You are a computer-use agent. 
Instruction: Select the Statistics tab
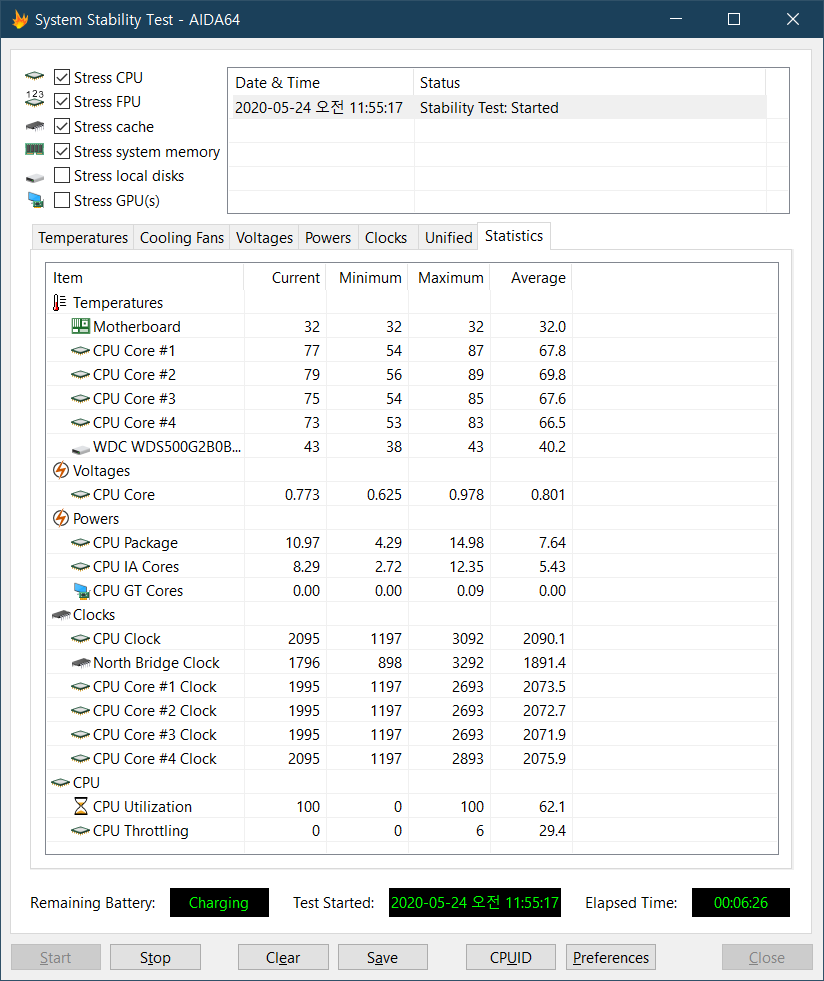click(514, 236)
